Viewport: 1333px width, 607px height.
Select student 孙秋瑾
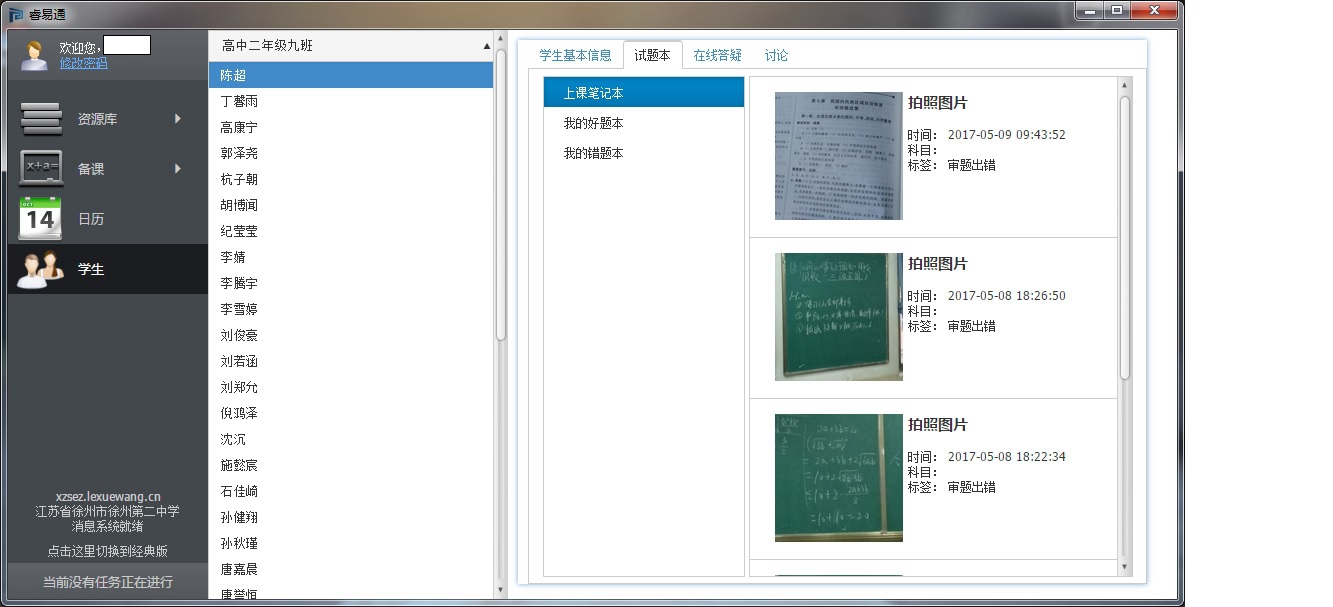[351, 543]
